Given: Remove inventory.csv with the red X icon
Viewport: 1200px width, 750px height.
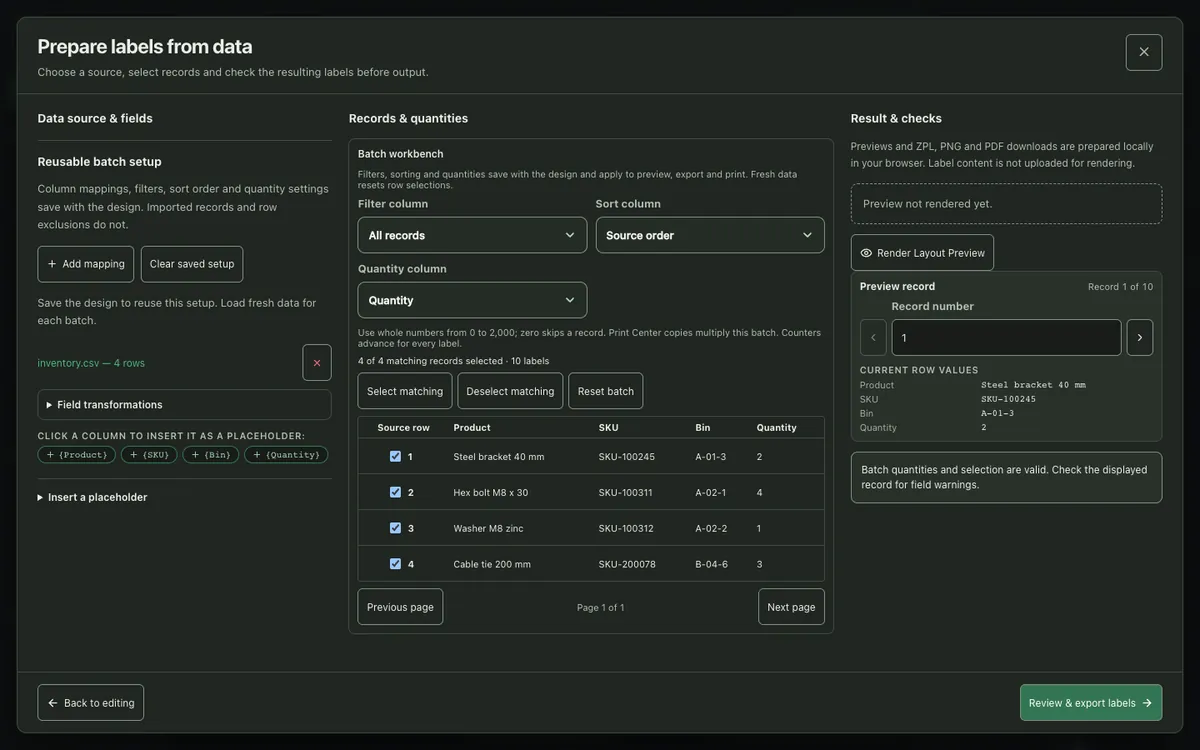Looking at the screenshot, I should tap(317, 363).
